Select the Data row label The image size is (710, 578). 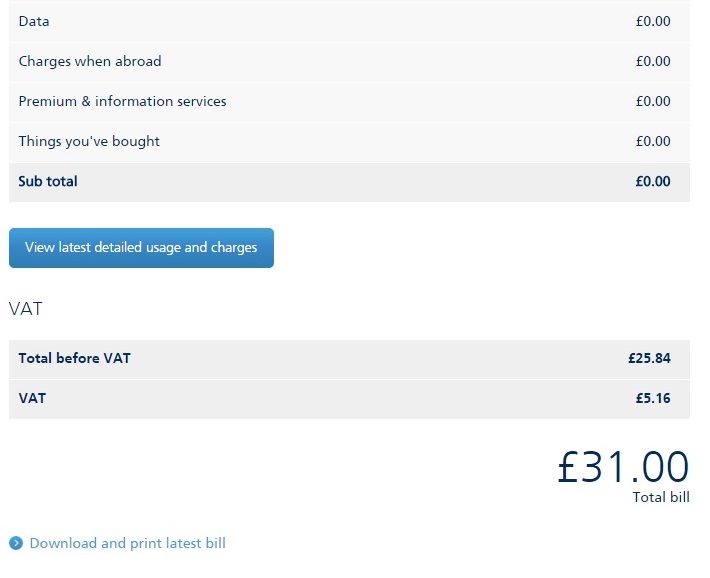click(34, 21)
